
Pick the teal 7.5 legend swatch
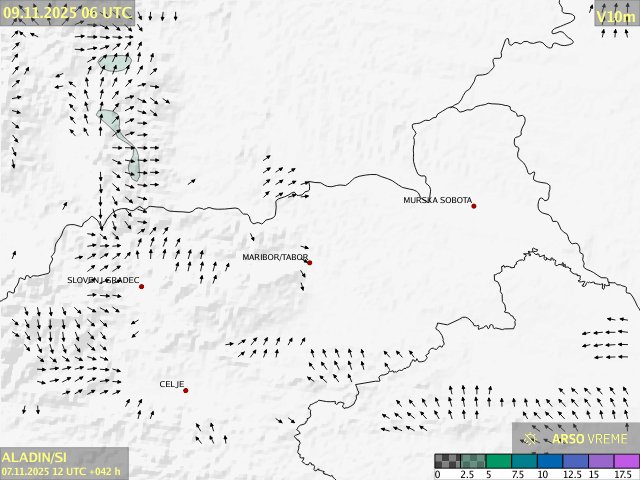(524, 461)
